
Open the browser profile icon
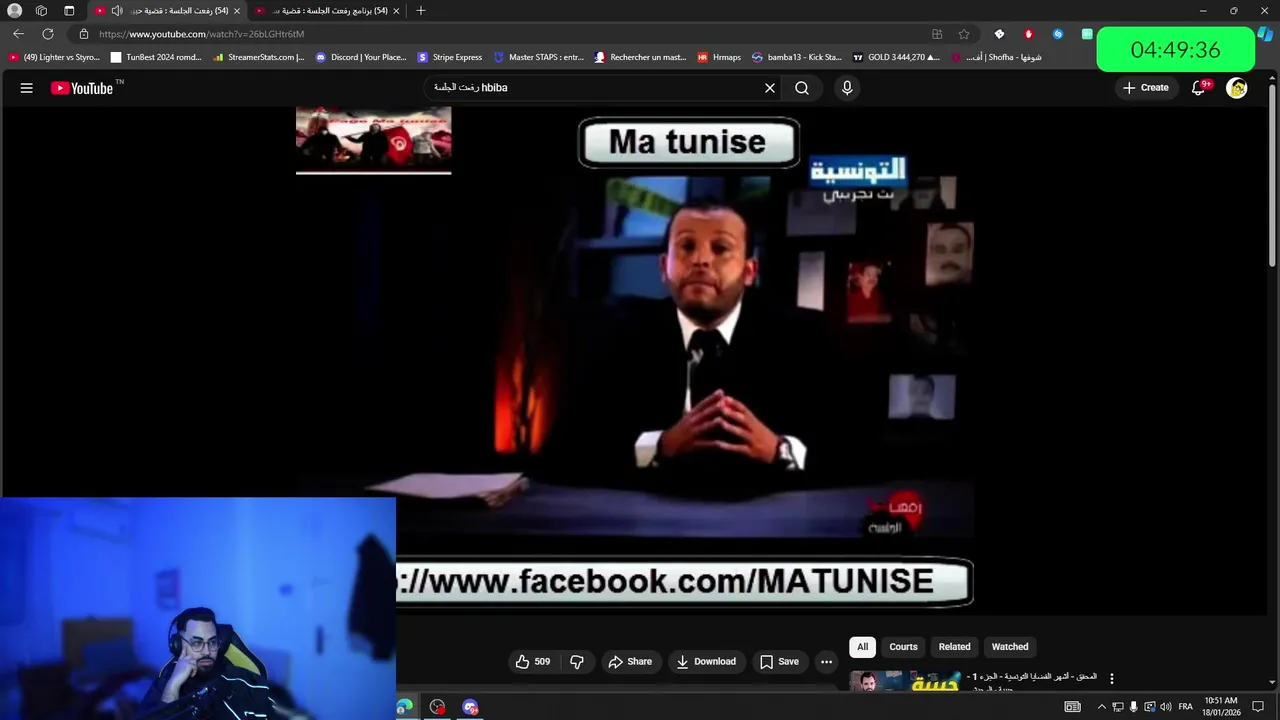click(x=15, y=11)
